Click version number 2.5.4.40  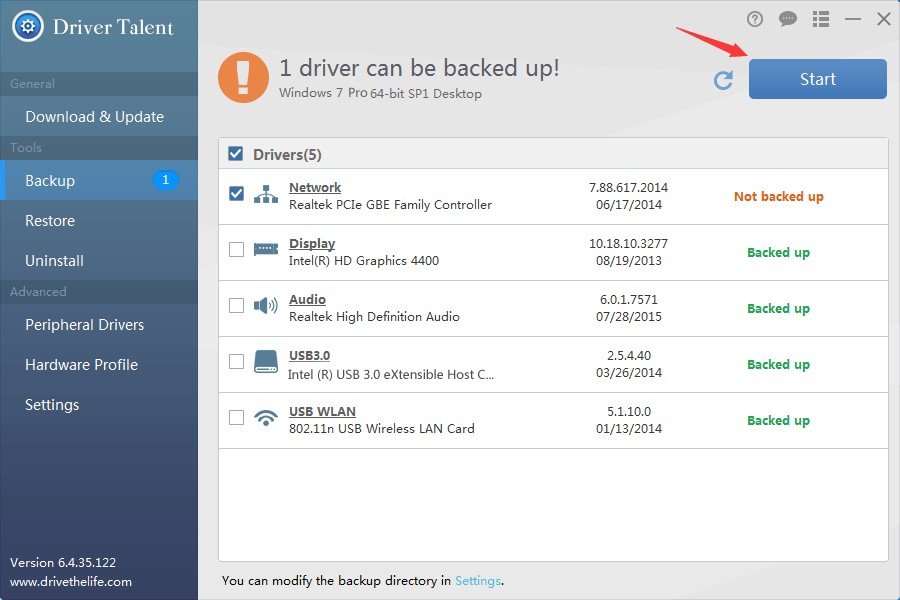click(629, 355)
